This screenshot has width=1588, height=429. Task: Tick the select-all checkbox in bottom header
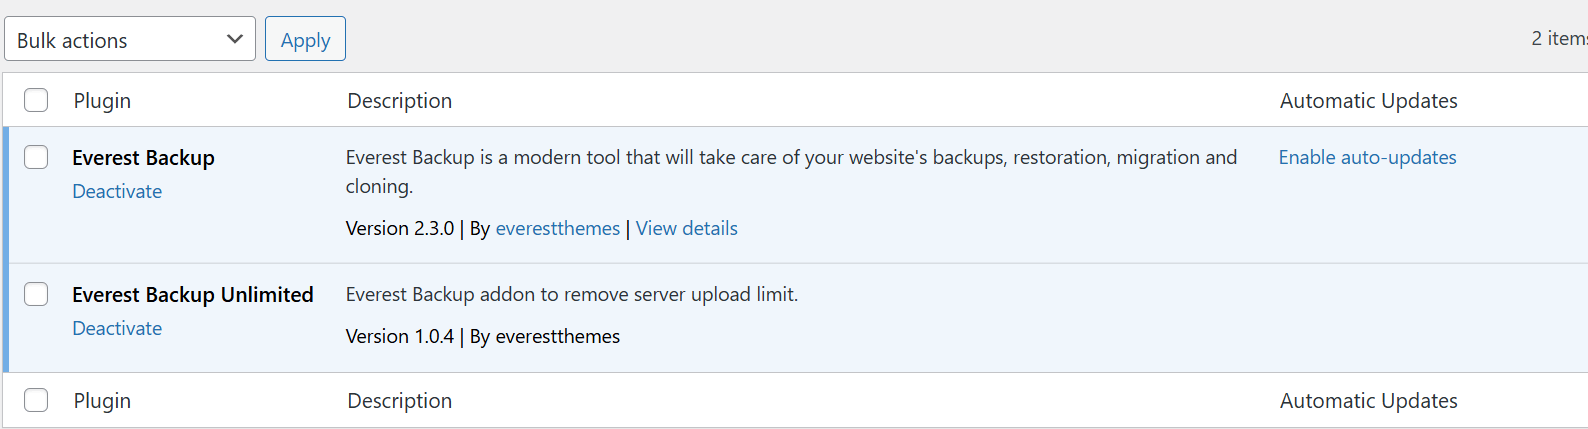36,400
